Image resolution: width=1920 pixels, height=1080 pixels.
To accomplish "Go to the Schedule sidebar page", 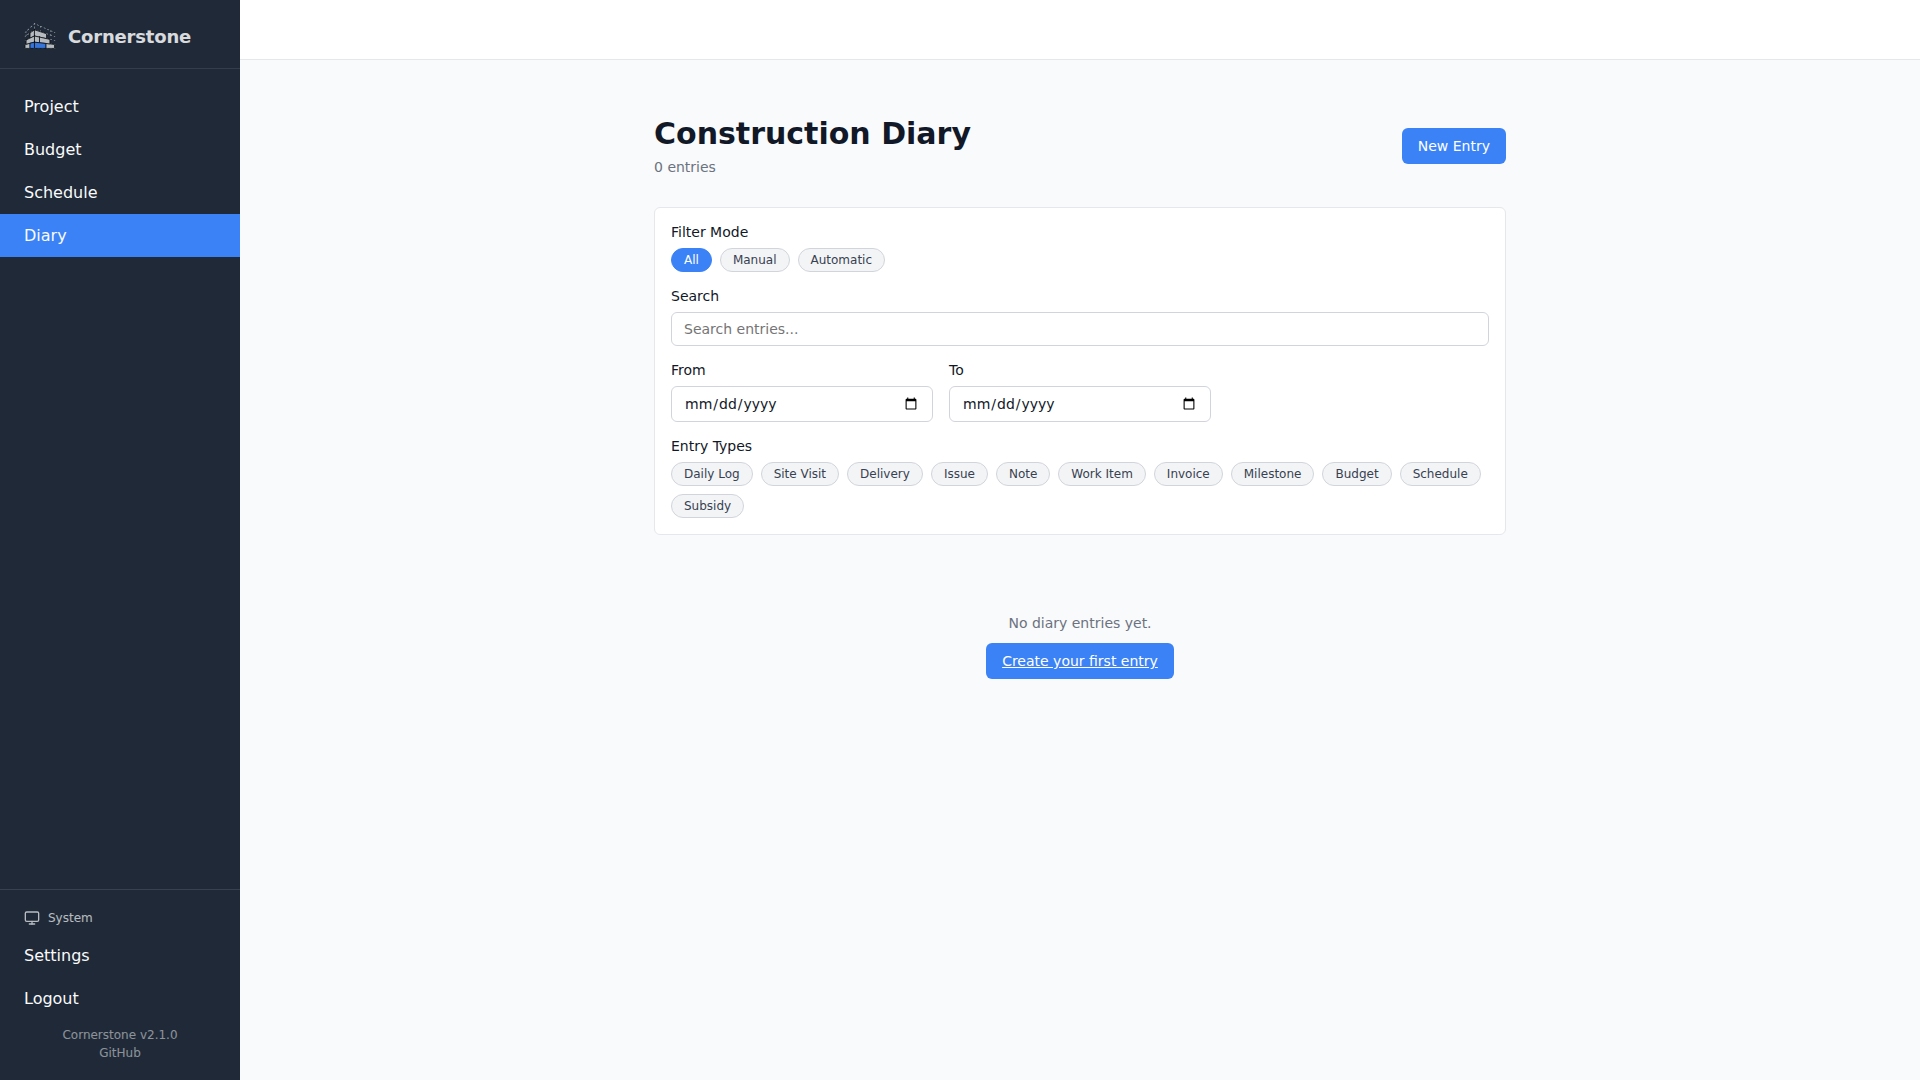I will tap(61, 192).
